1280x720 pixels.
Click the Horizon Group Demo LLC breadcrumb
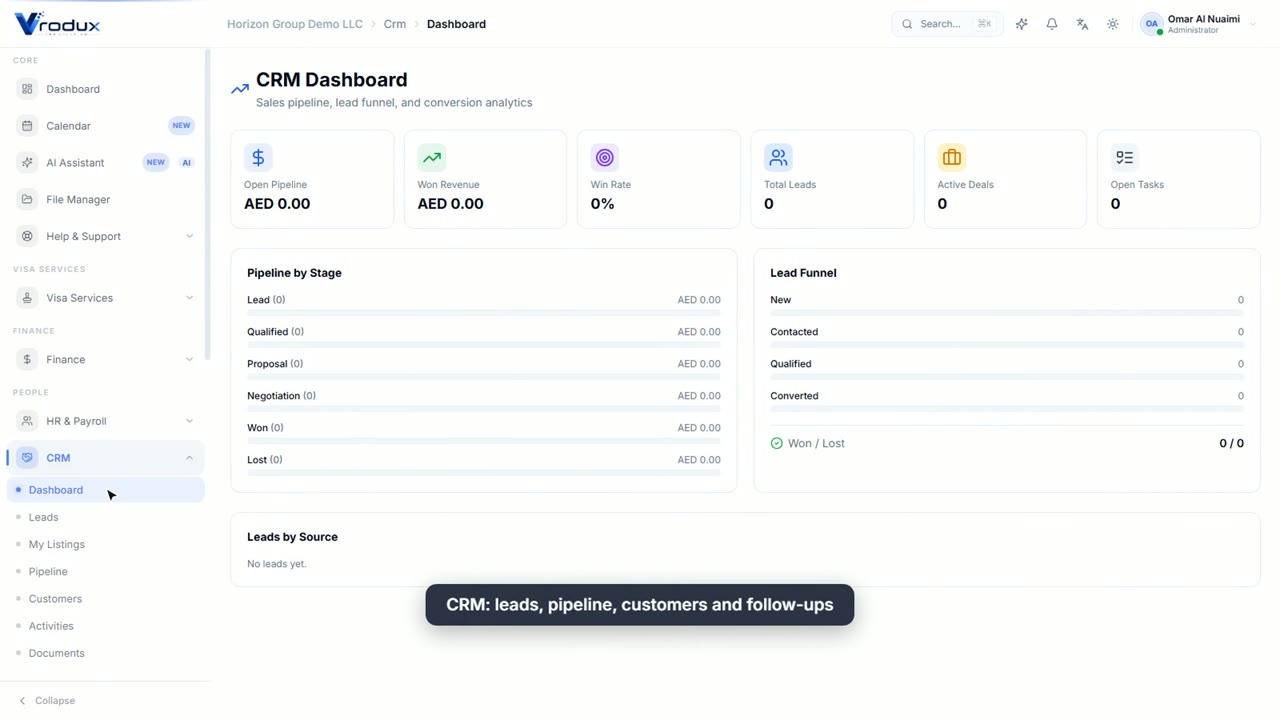pyautogui.click(x=295, y=24)
